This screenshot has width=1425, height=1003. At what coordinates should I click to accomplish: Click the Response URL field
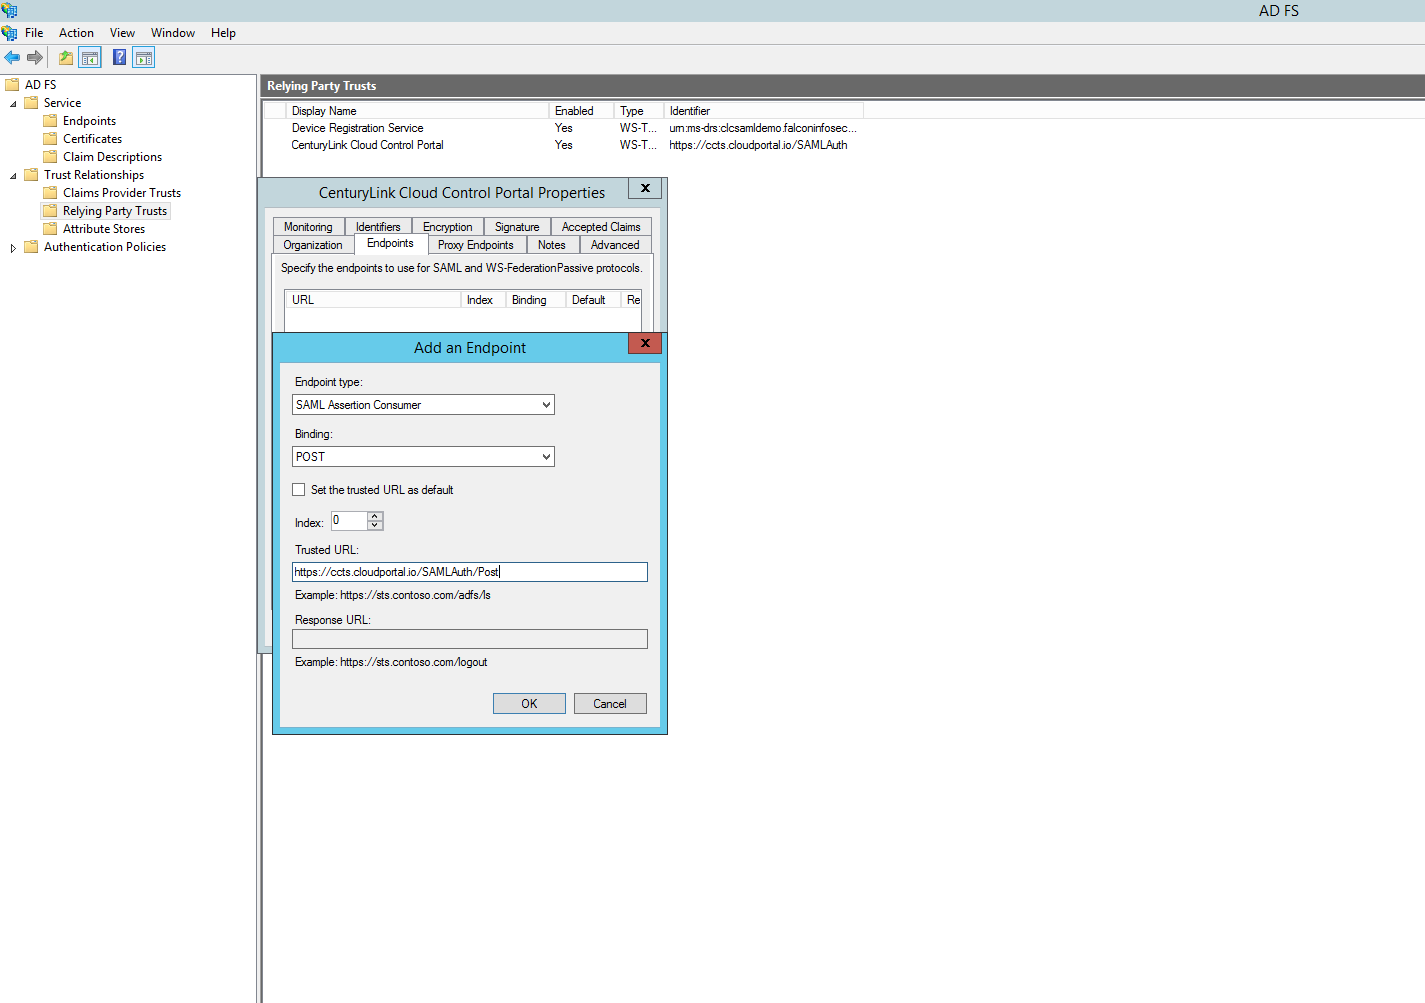coord(470,639)
